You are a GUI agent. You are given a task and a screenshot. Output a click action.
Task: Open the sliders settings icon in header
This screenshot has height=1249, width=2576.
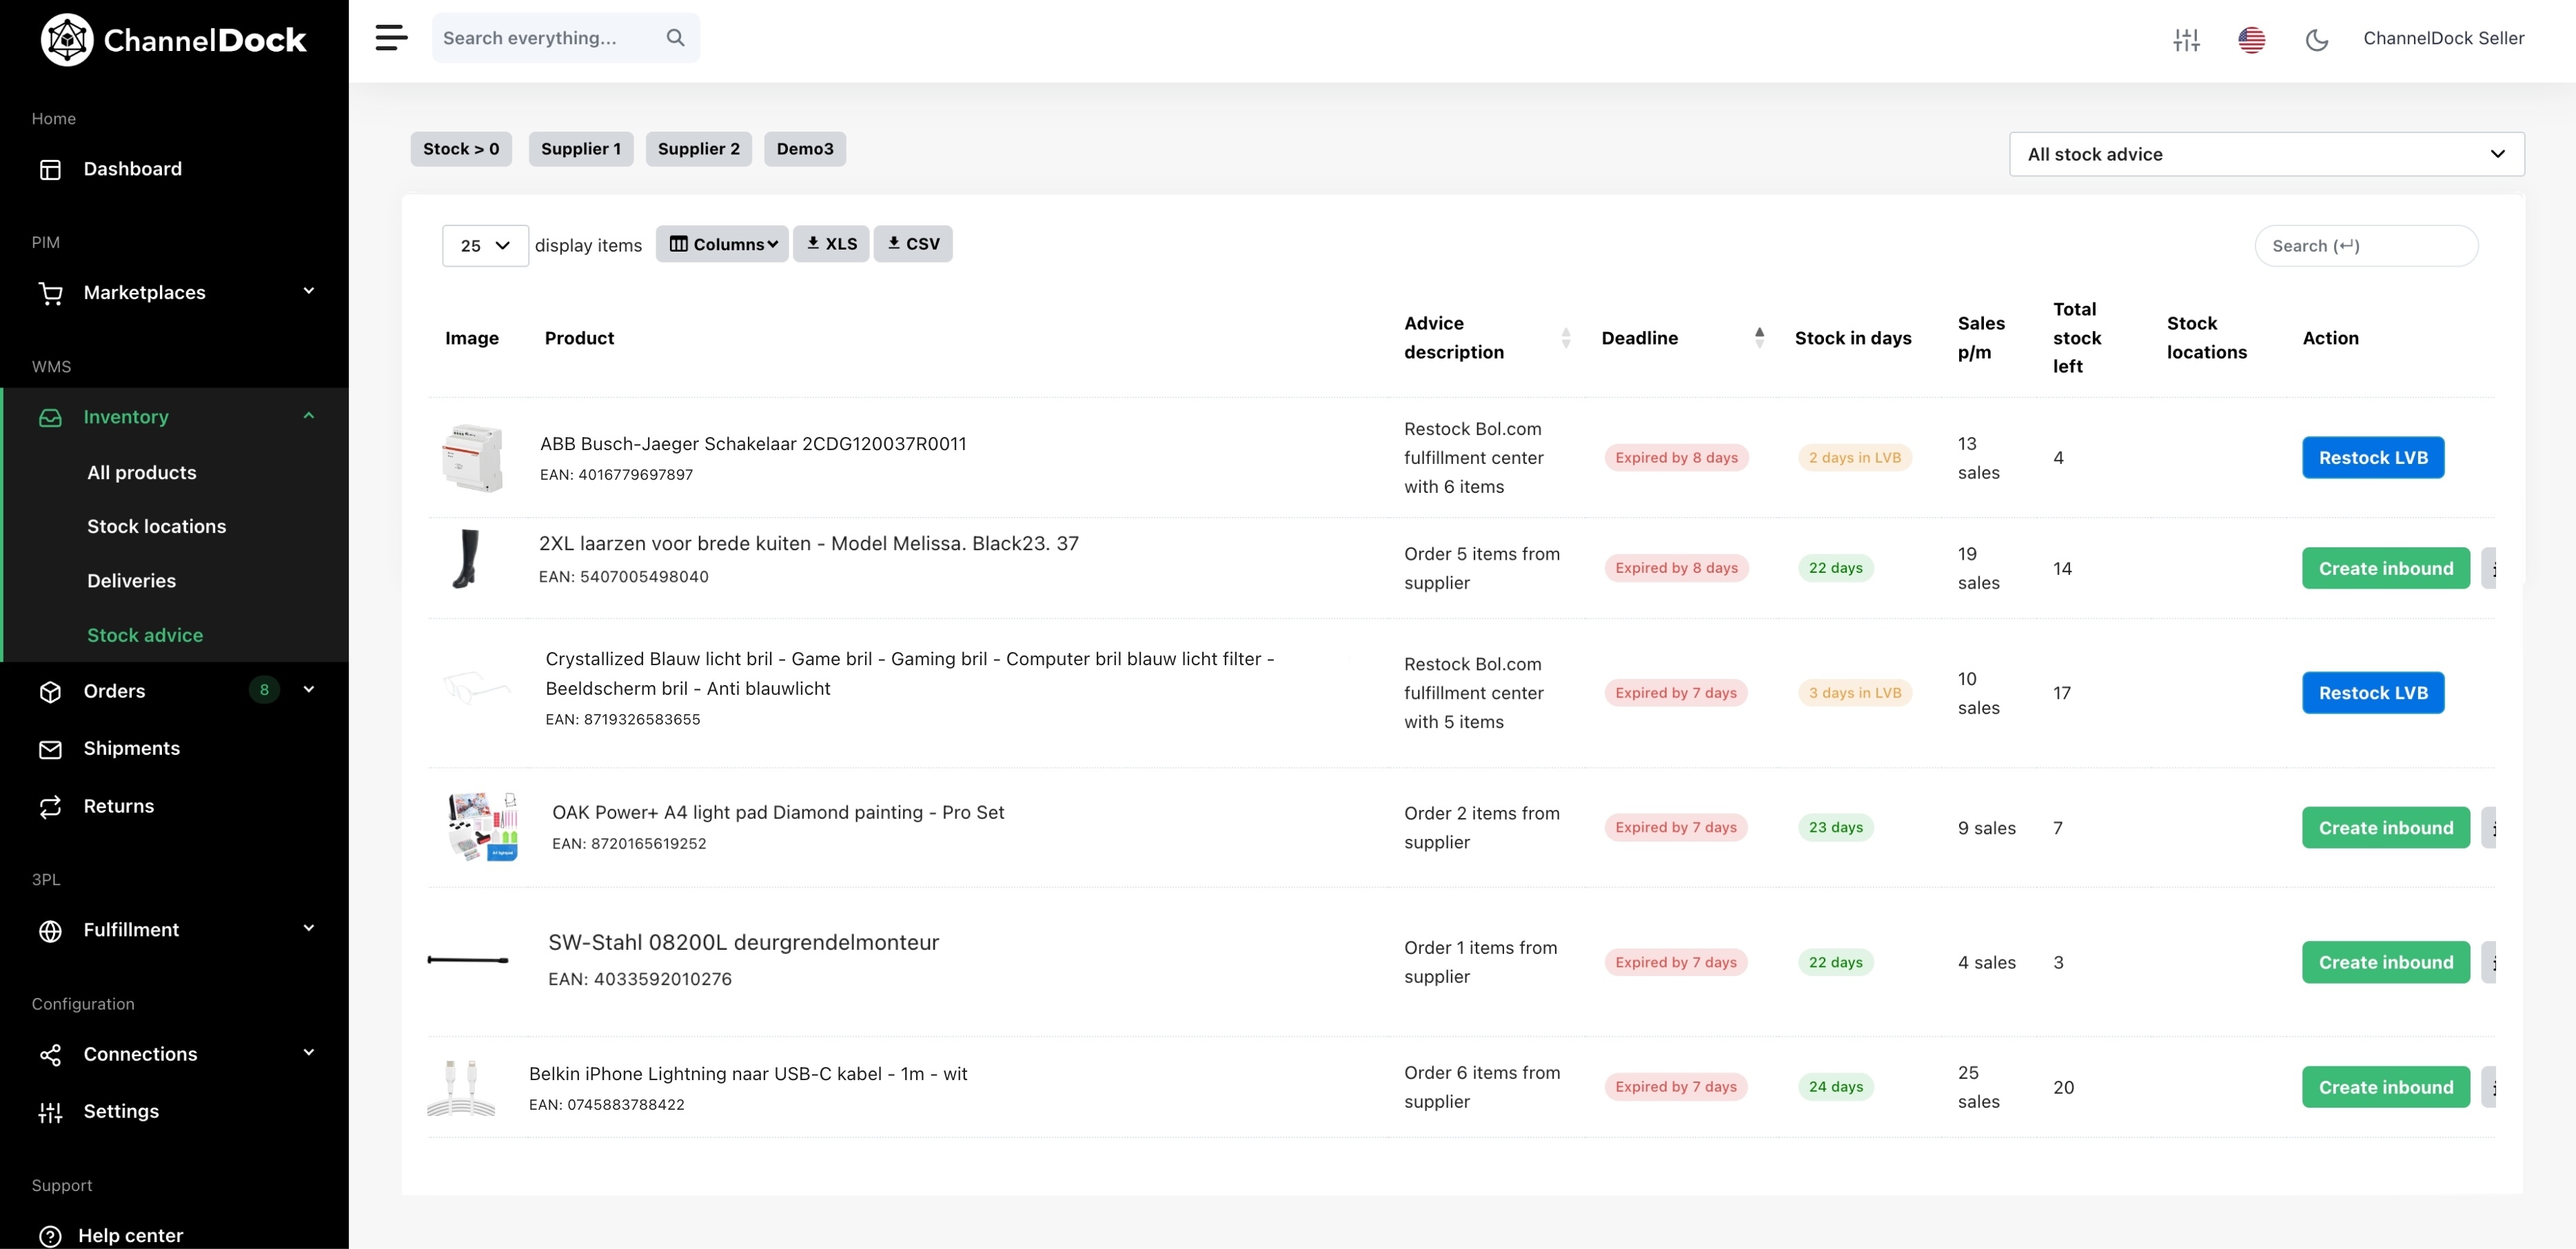[x=2186, y=39]
